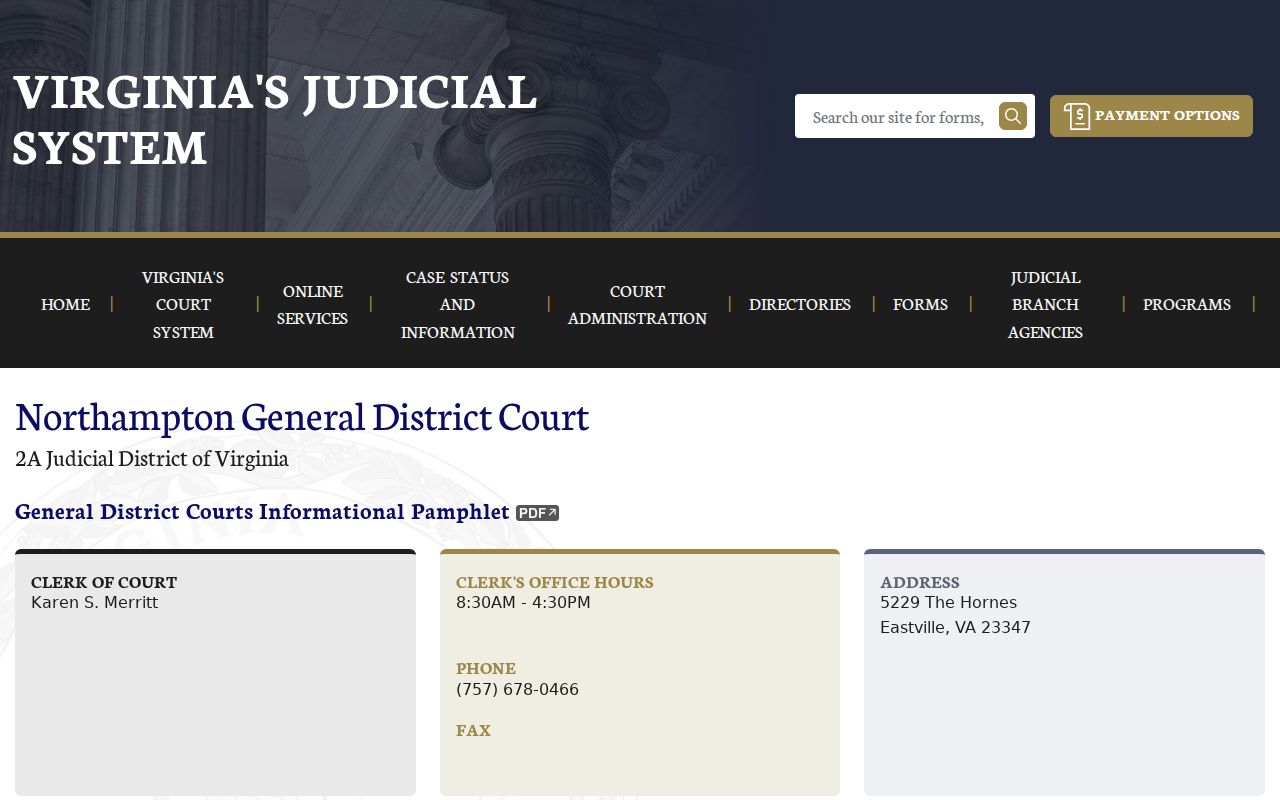Viewport: 1280px width, 800px height.
Task: Click the PDF badge beside the pamphlet link
Action: point(537,513)
